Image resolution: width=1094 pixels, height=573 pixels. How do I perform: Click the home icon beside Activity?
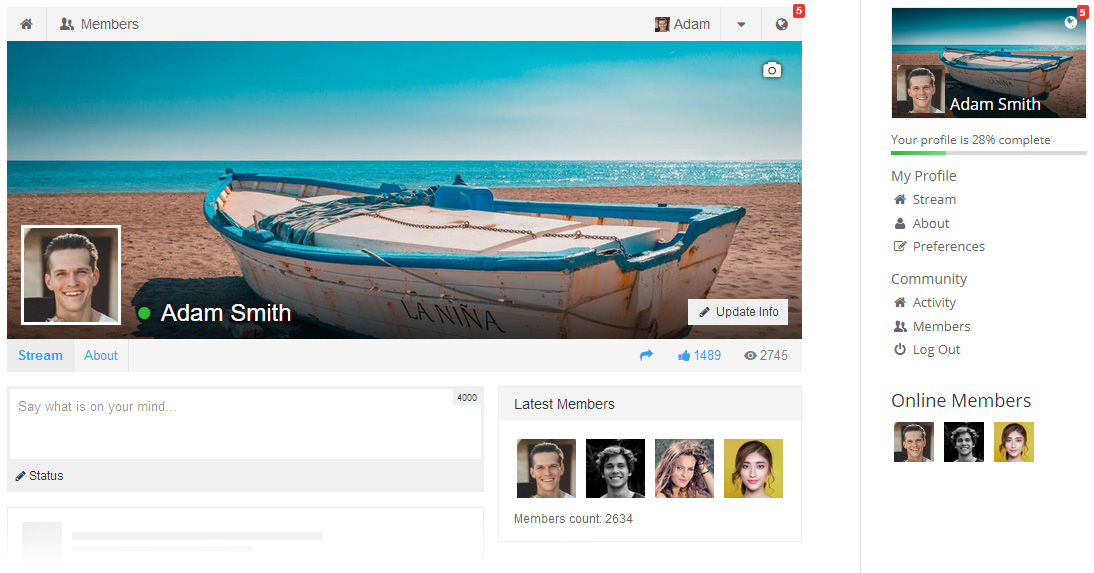click(x=900, y=302)
